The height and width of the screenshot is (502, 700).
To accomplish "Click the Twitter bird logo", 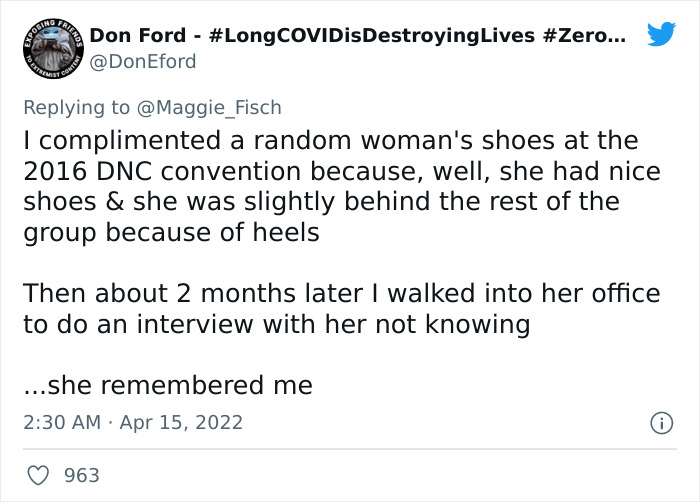I will (661, 35).
